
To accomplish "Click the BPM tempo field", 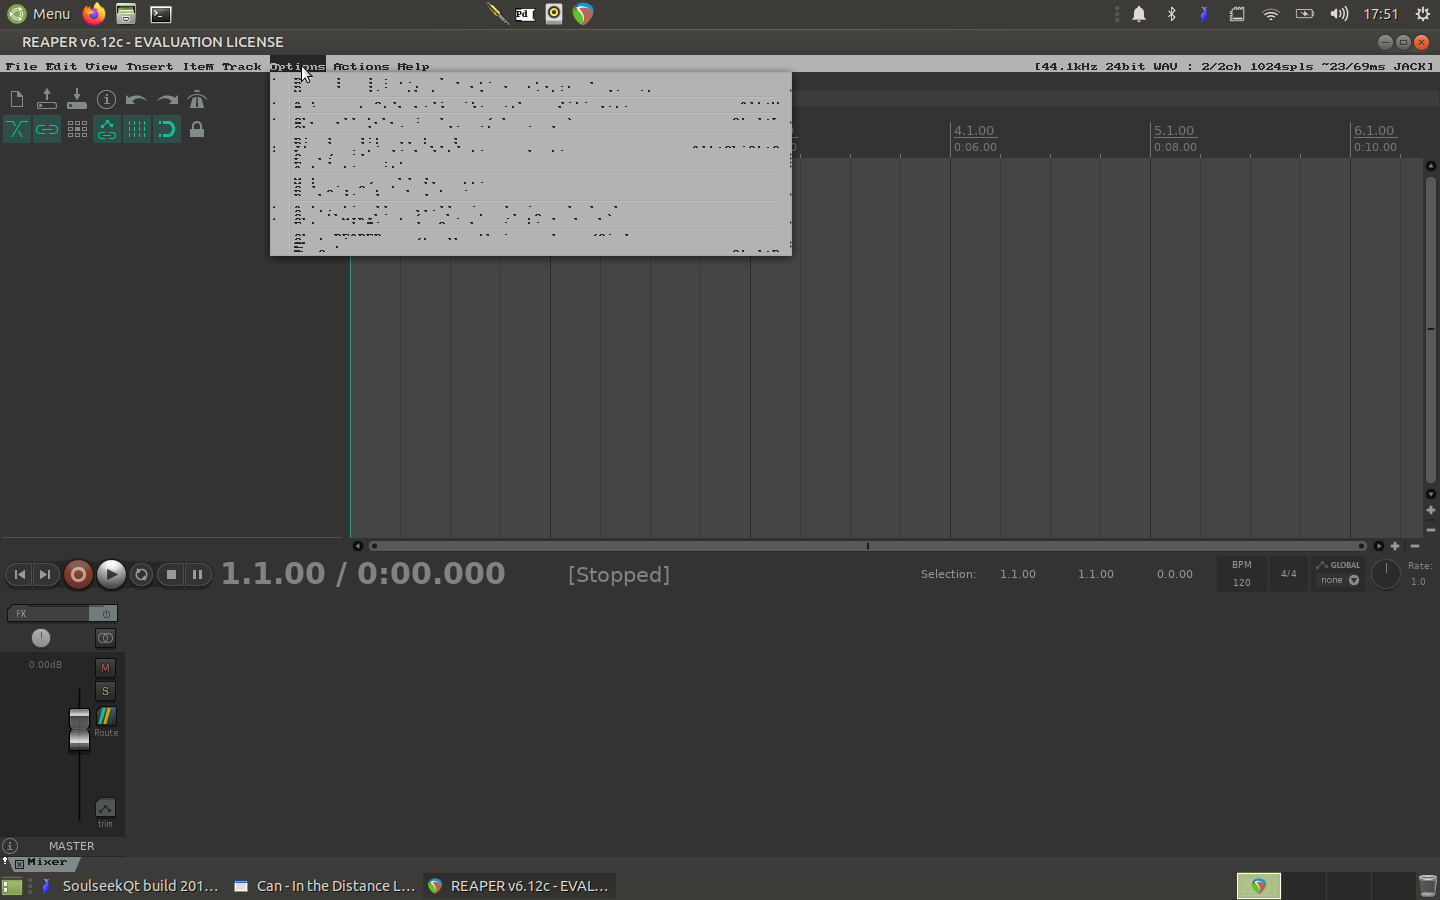I will pyautogui.click(x=1241, y=574).
